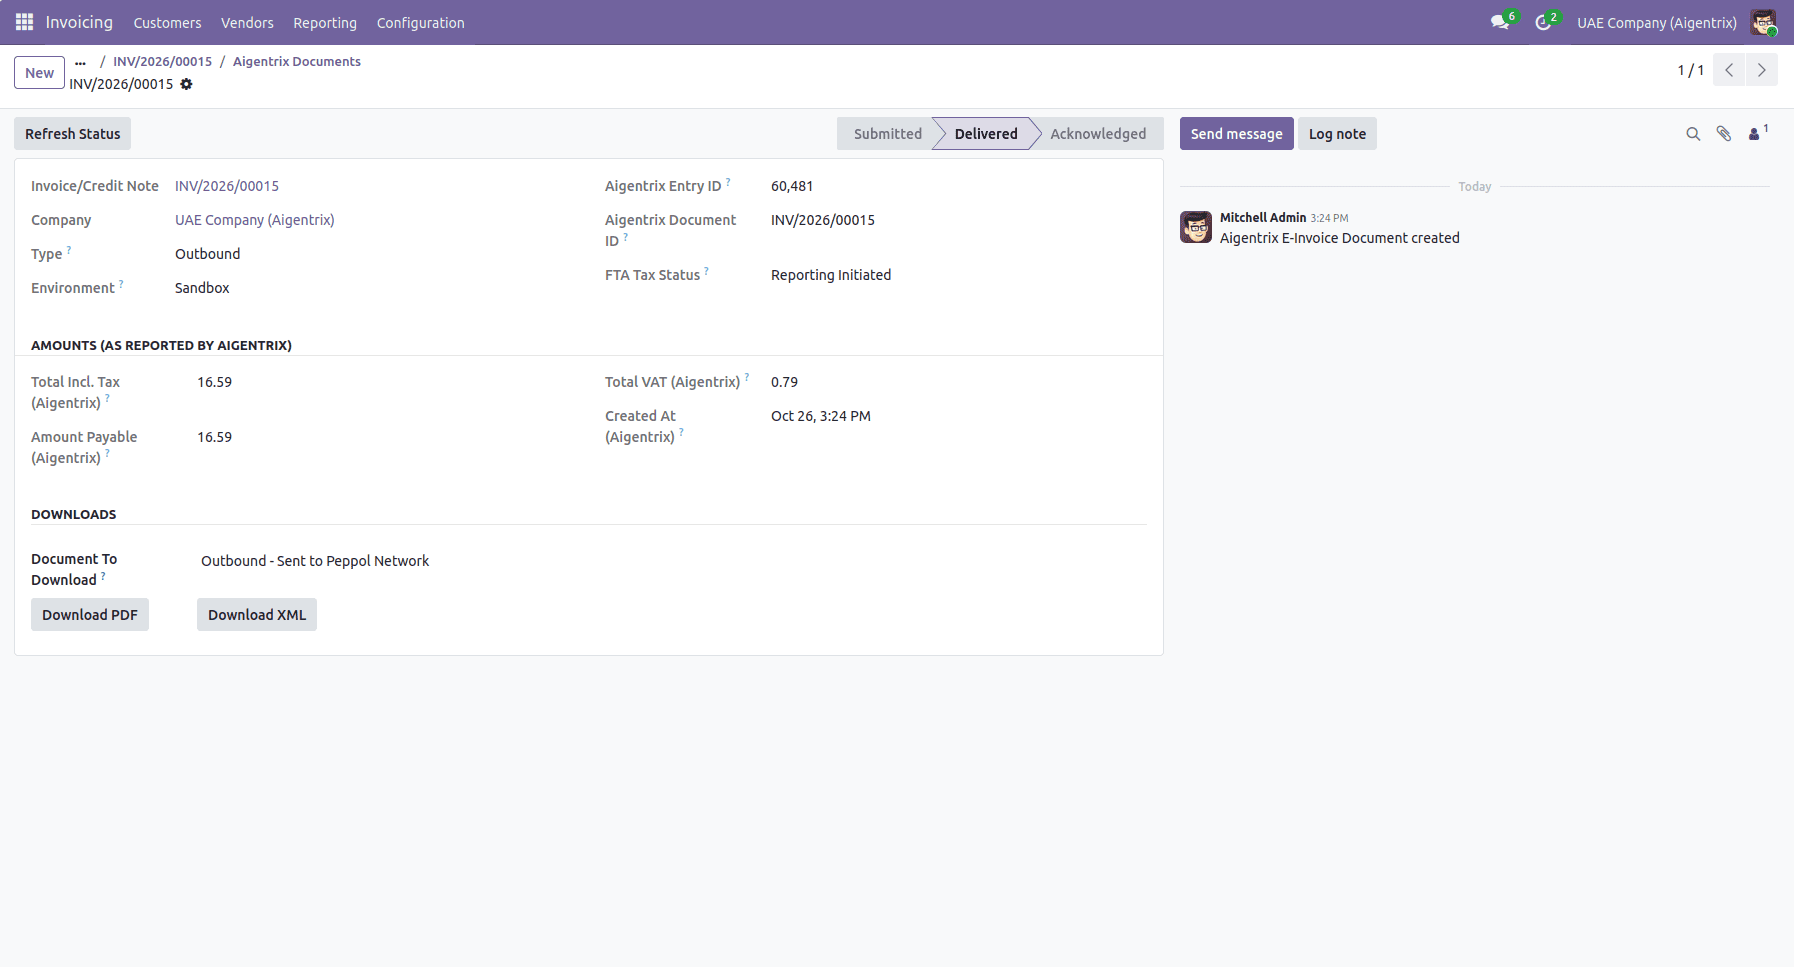
Task: Click the record actions gear icon
Action: point(186,84)
